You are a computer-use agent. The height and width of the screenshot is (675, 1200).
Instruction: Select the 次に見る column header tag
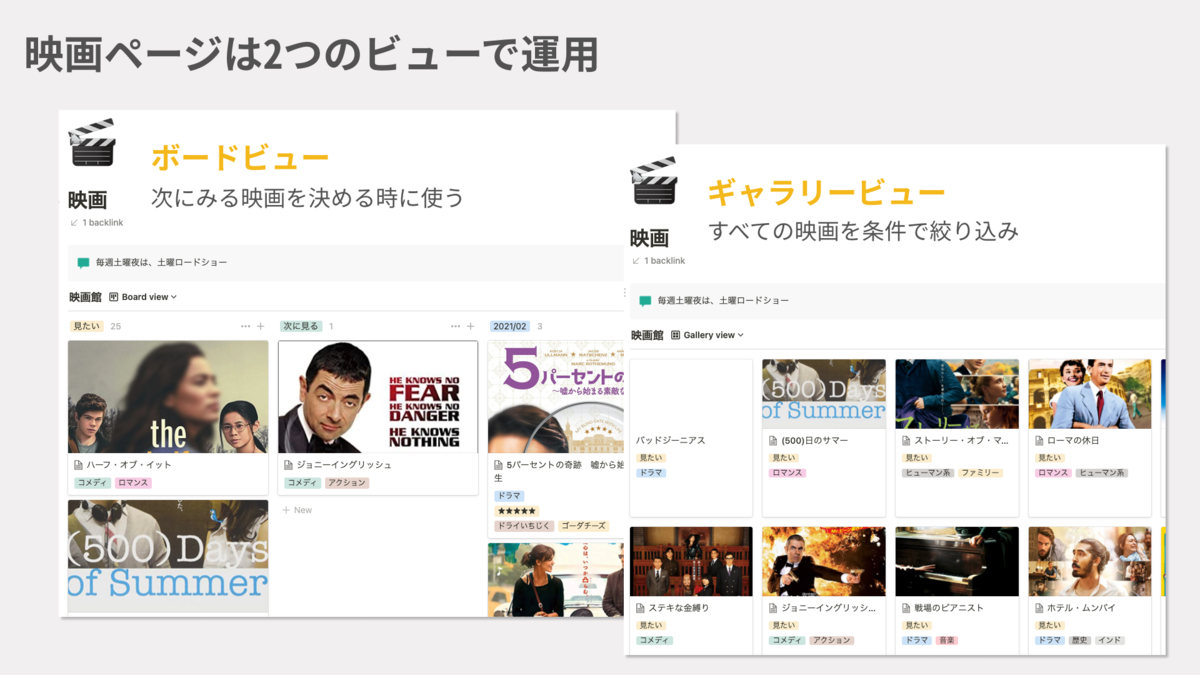300,326
